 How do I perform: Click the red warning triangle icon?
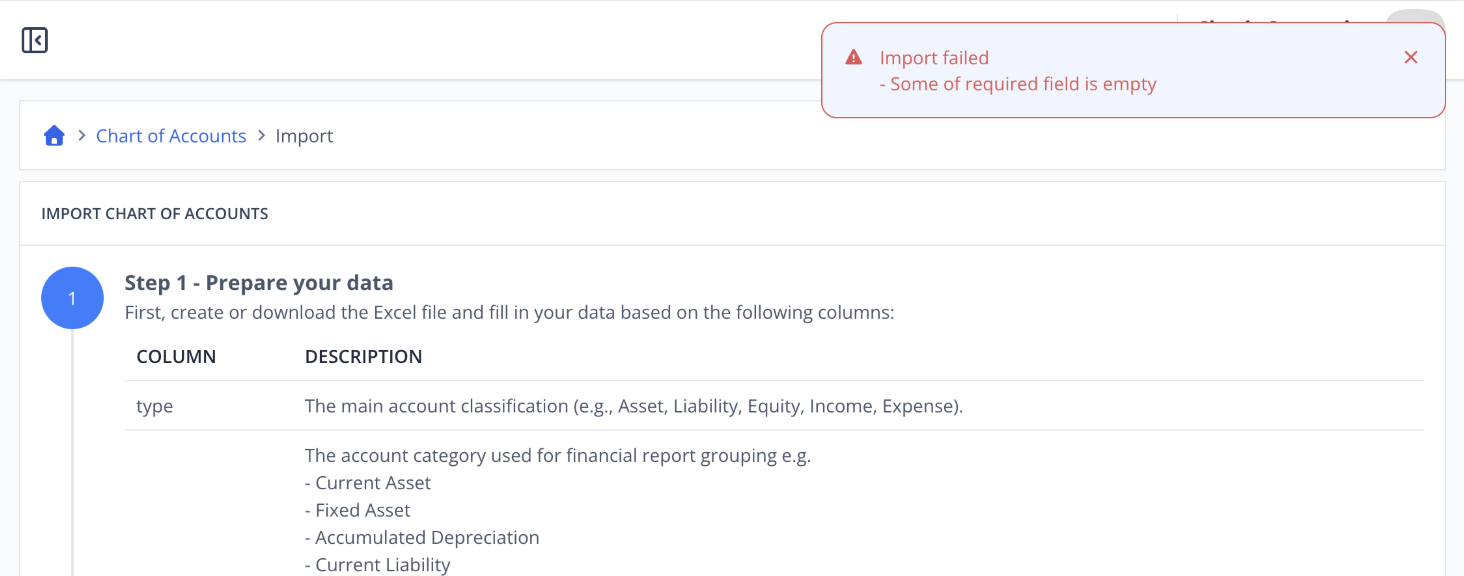854,57
